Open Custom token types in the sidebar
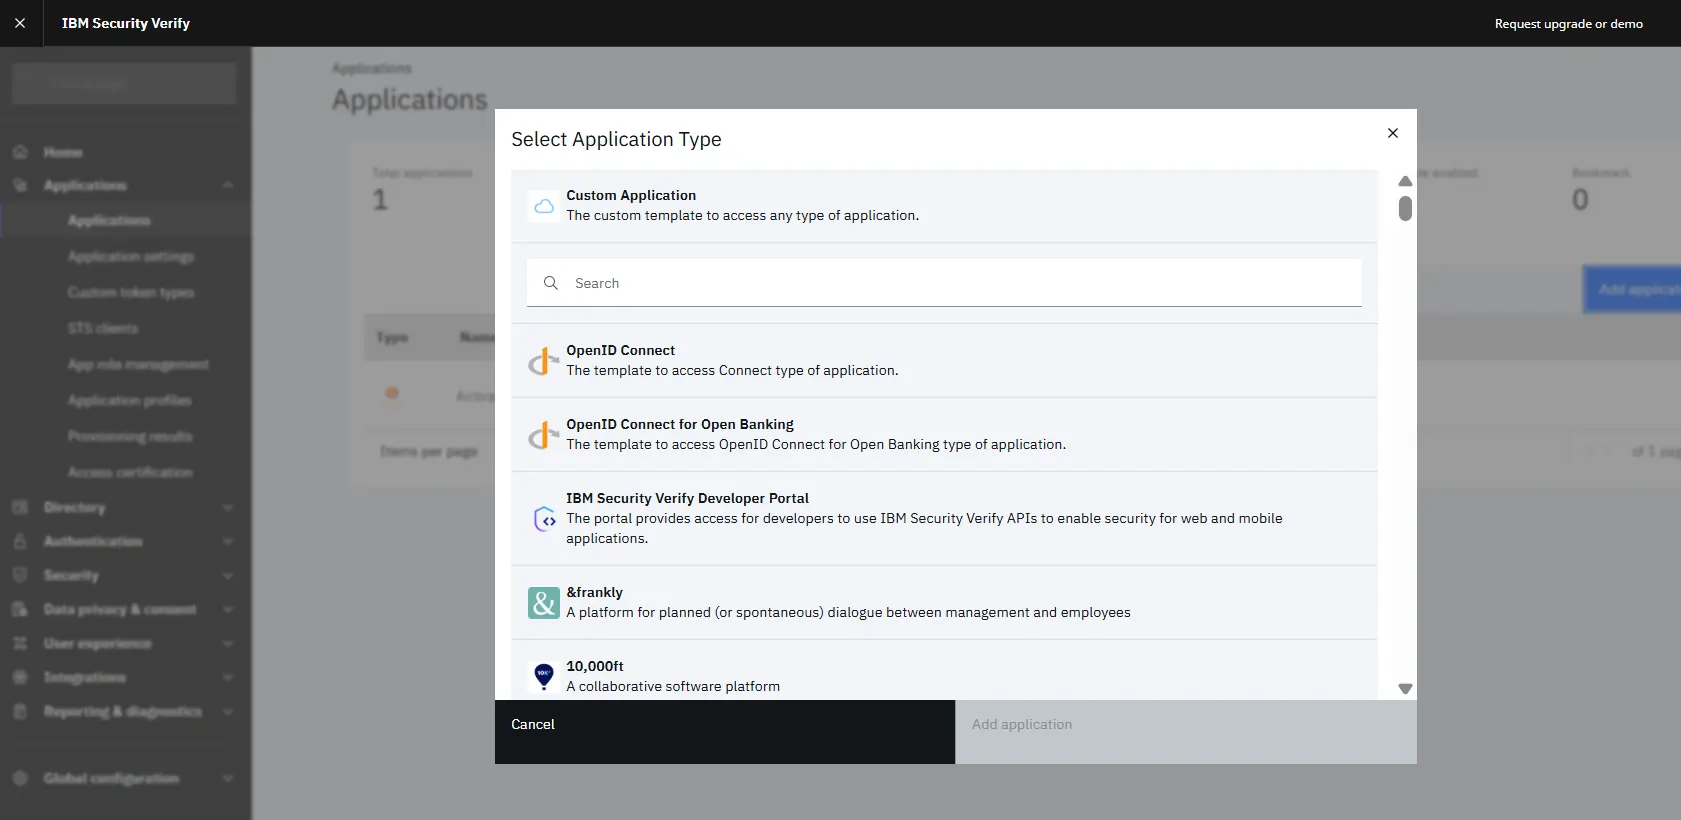The image size is (1681, 820). pyautogui.click(x=125, y=292)
